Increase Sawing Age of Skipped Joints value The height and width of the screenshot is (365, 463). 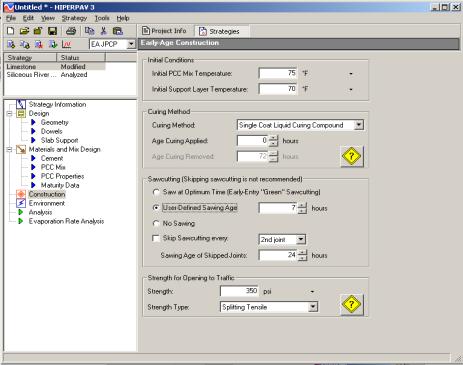tap(302, 253)
